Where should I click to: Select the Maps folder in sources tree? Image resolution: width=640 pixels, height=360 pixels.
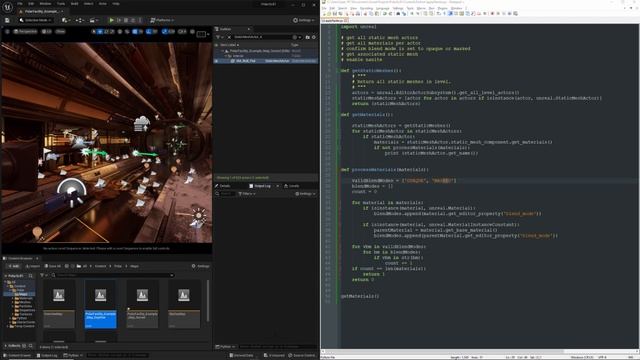20,294
